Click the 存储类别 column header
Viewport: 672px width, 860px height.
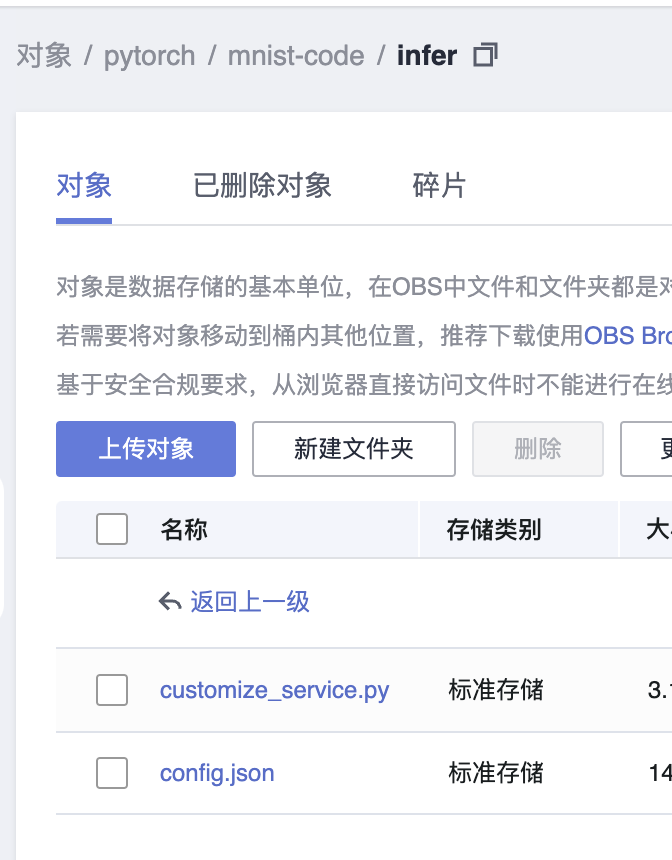[x=494, y=529]
